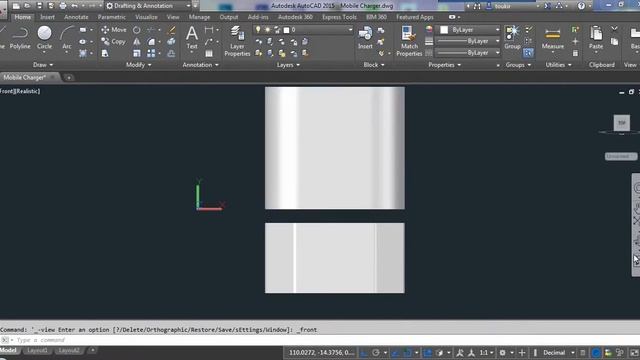Click the rectangular Array tool icon
Screen dimensions: 640x360
151,53
